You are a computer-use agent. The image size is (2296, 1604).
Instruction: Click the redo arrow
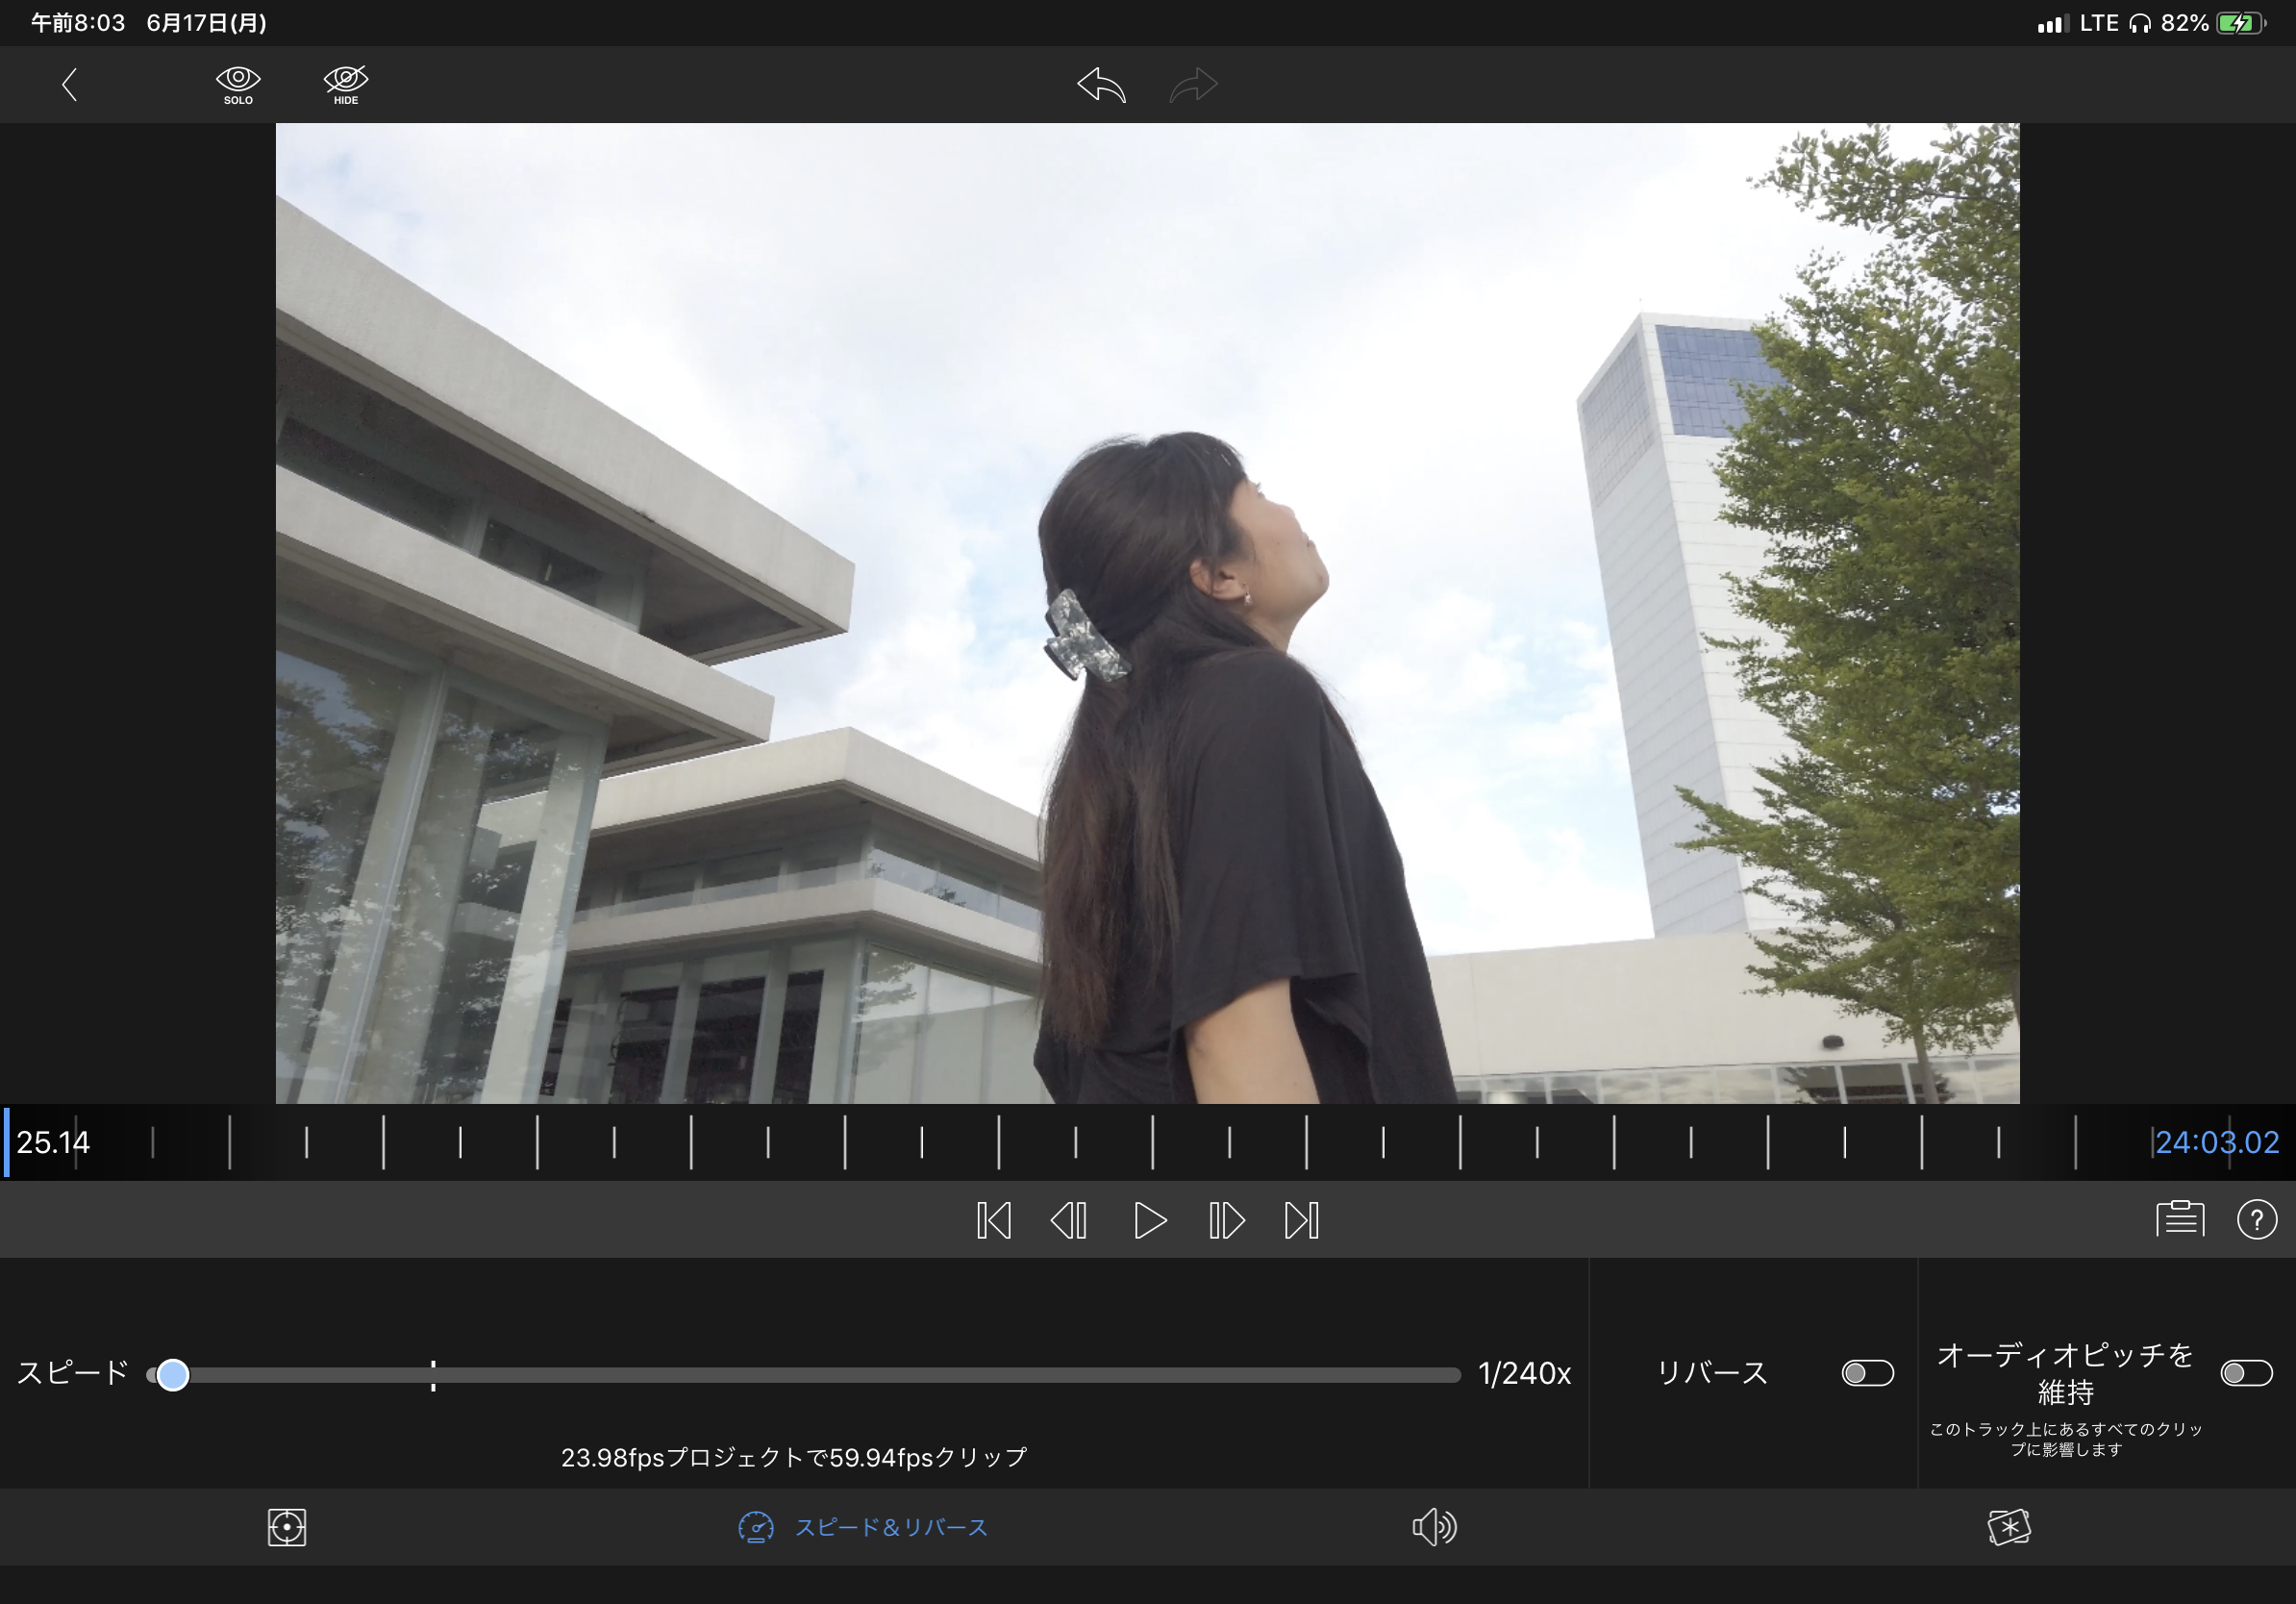point(1193,85)
